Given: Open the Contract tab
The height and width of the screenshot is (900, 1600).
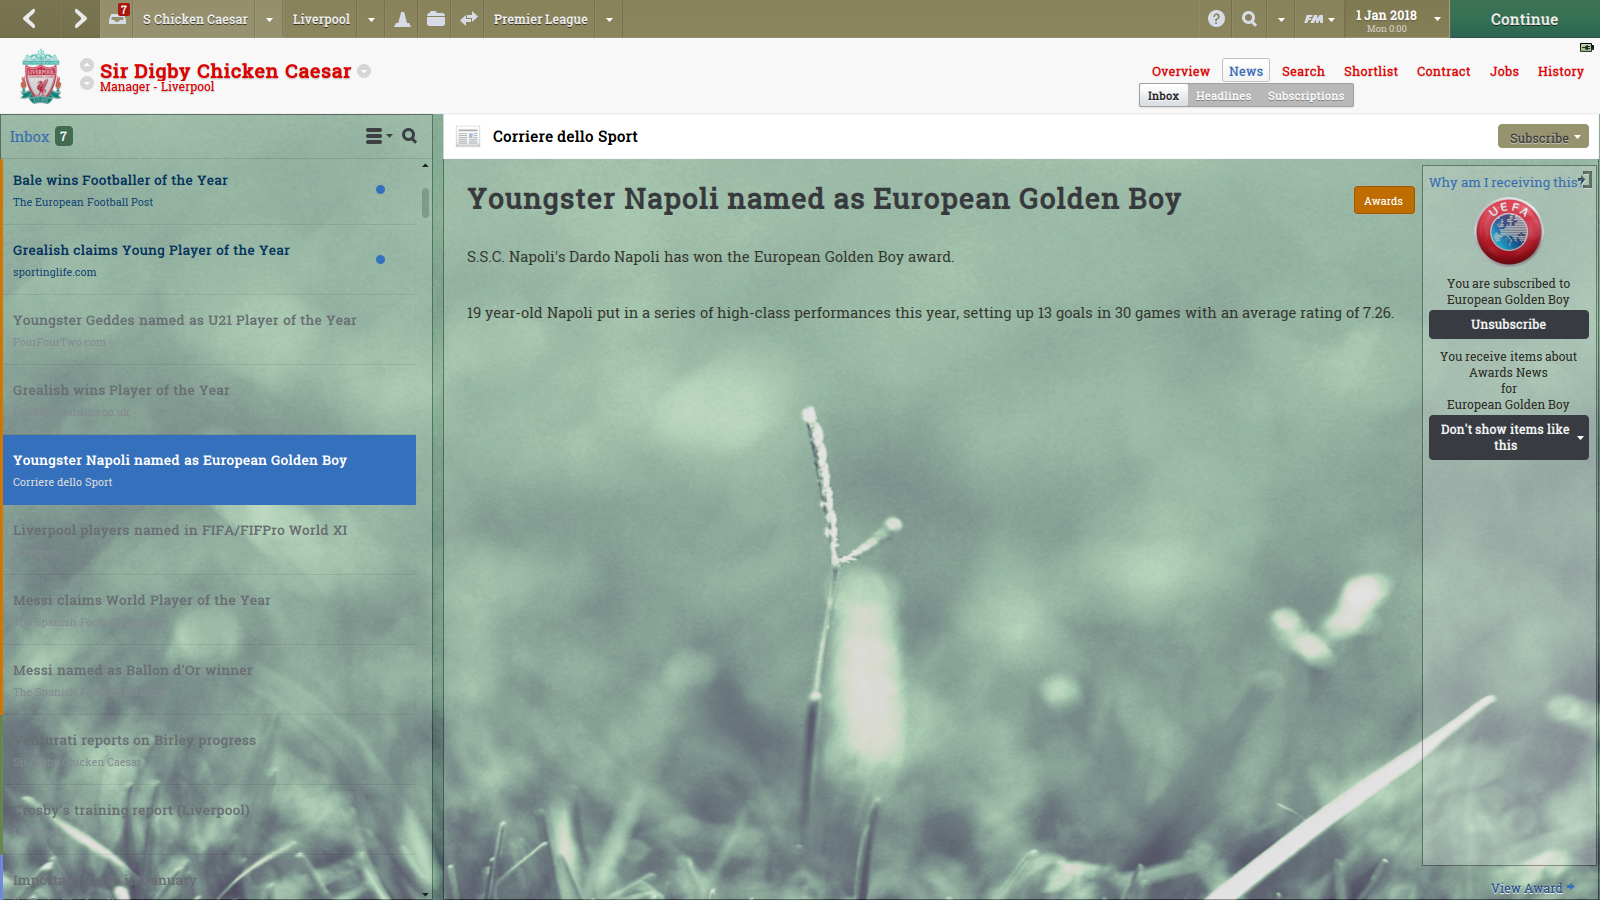Looking at the screenshot, I should [x=1443, y=71].
